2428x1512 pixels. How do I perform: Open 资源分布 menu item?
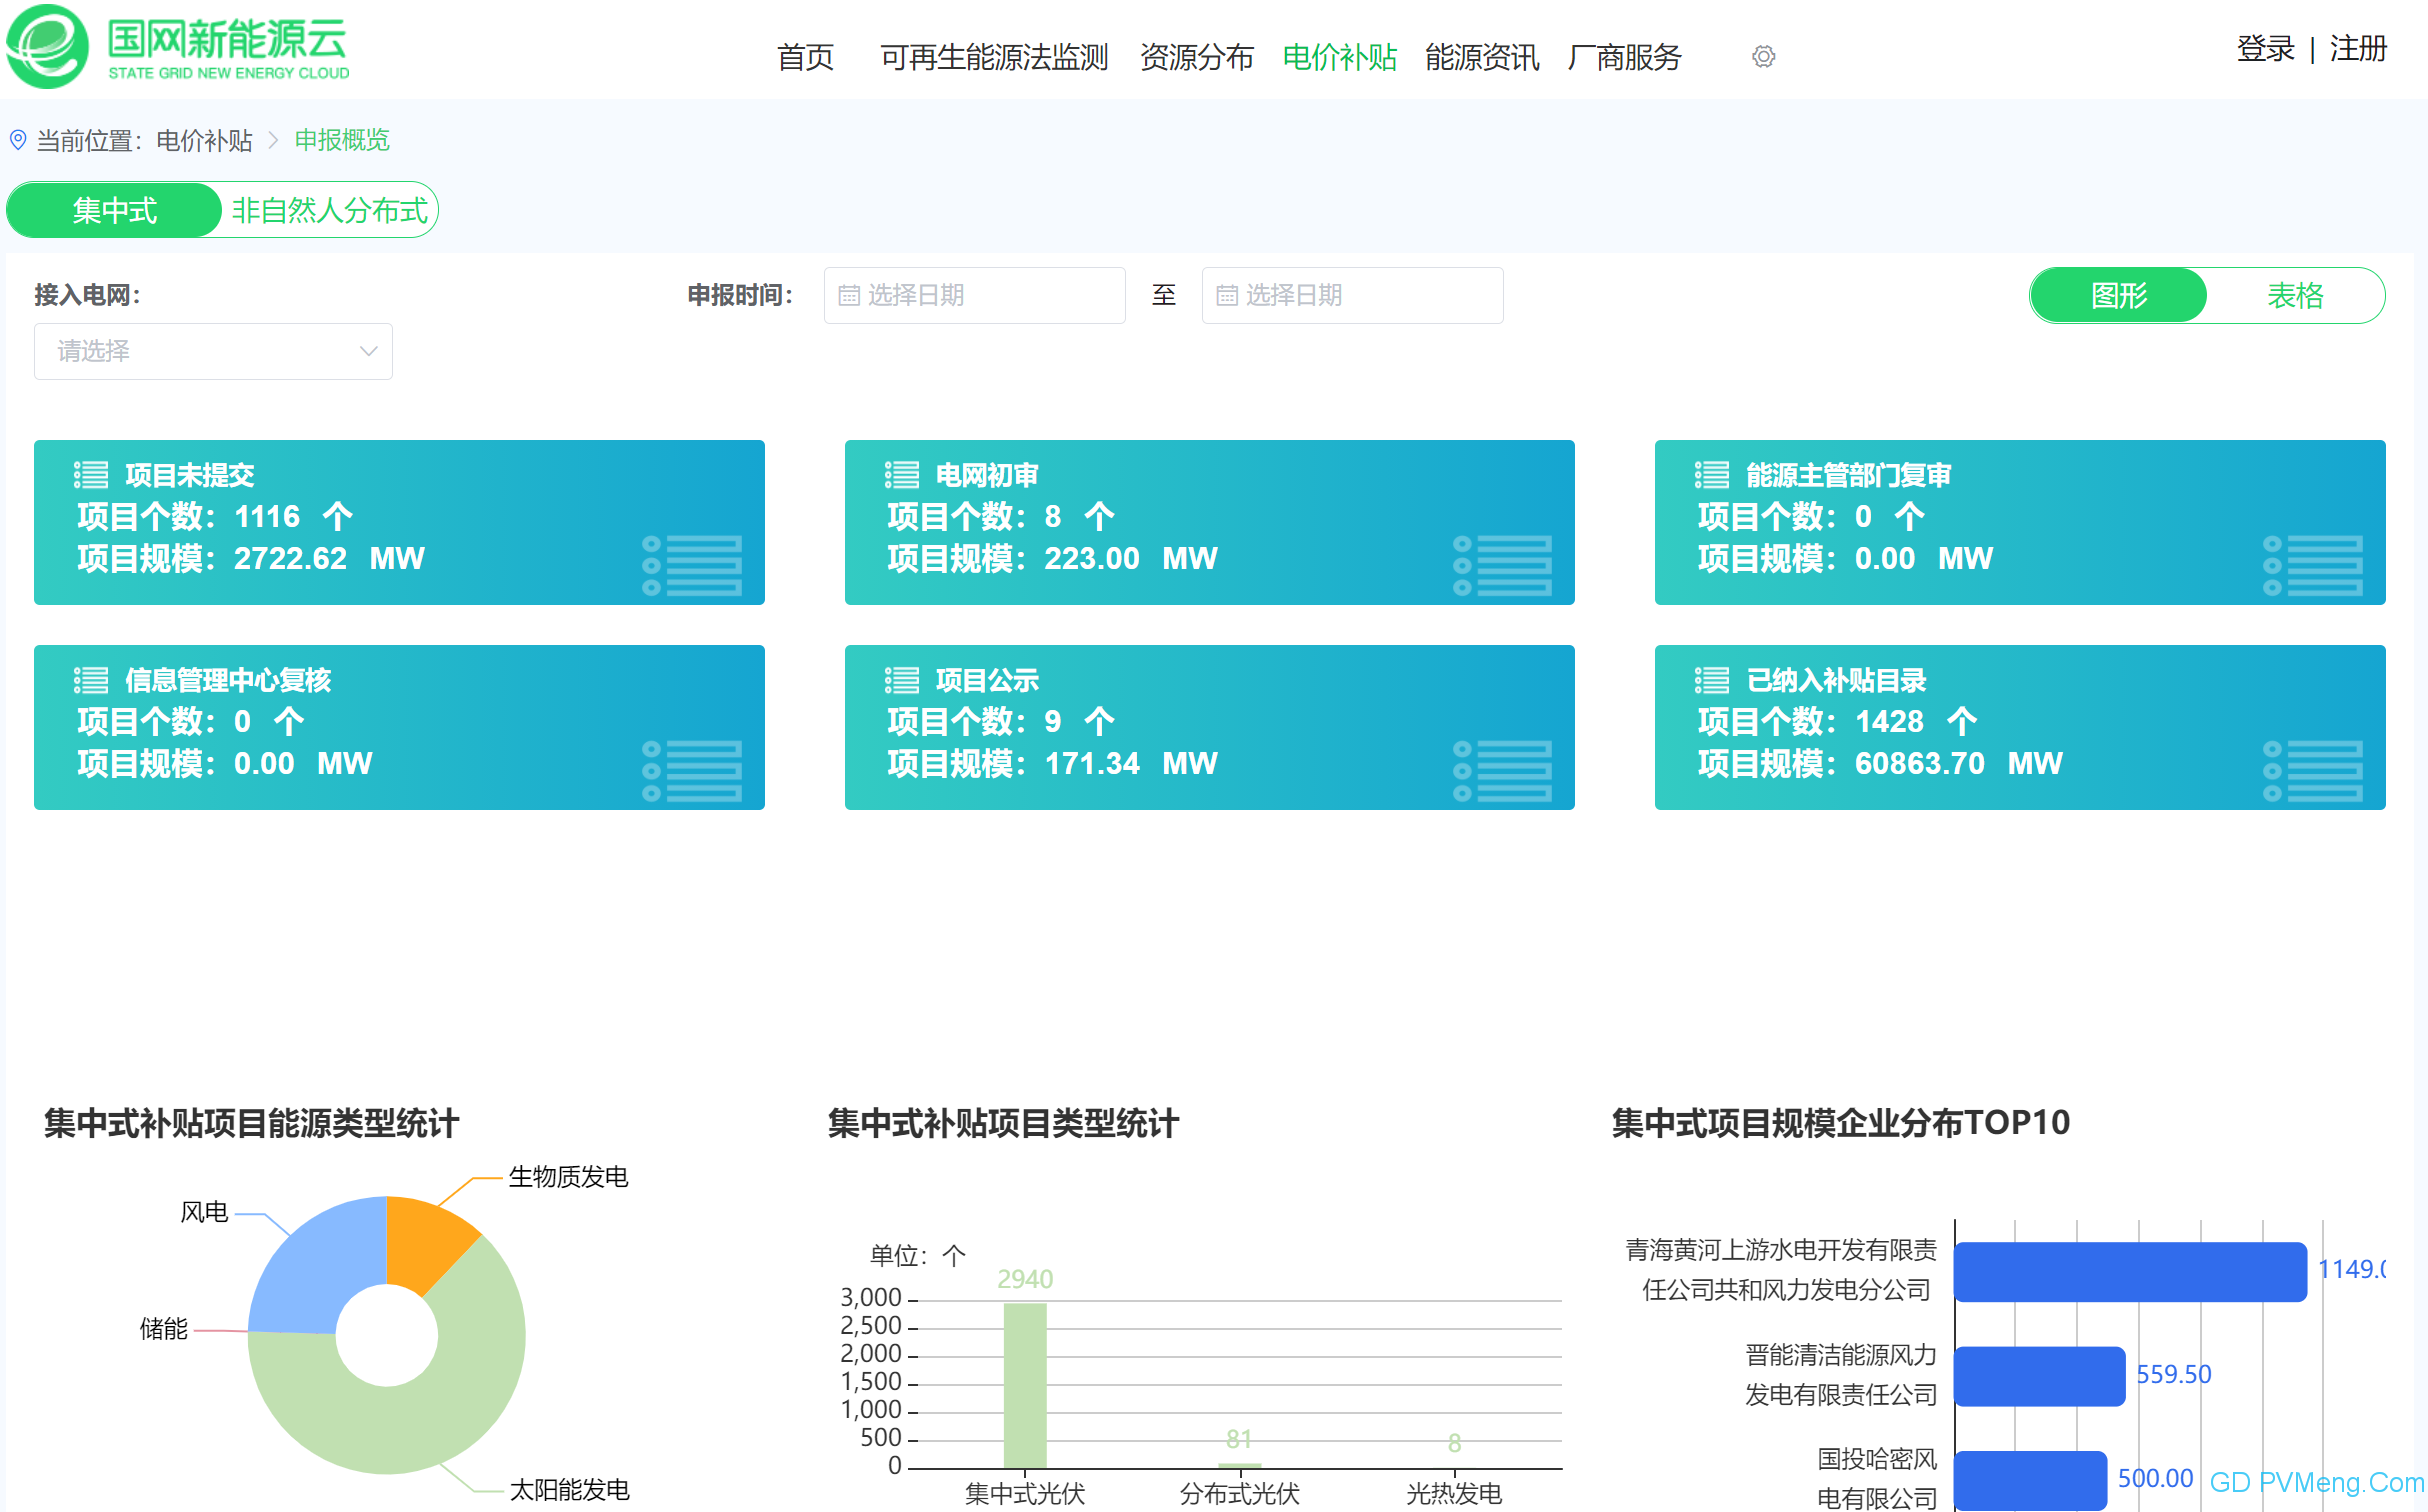[1196, 57]
